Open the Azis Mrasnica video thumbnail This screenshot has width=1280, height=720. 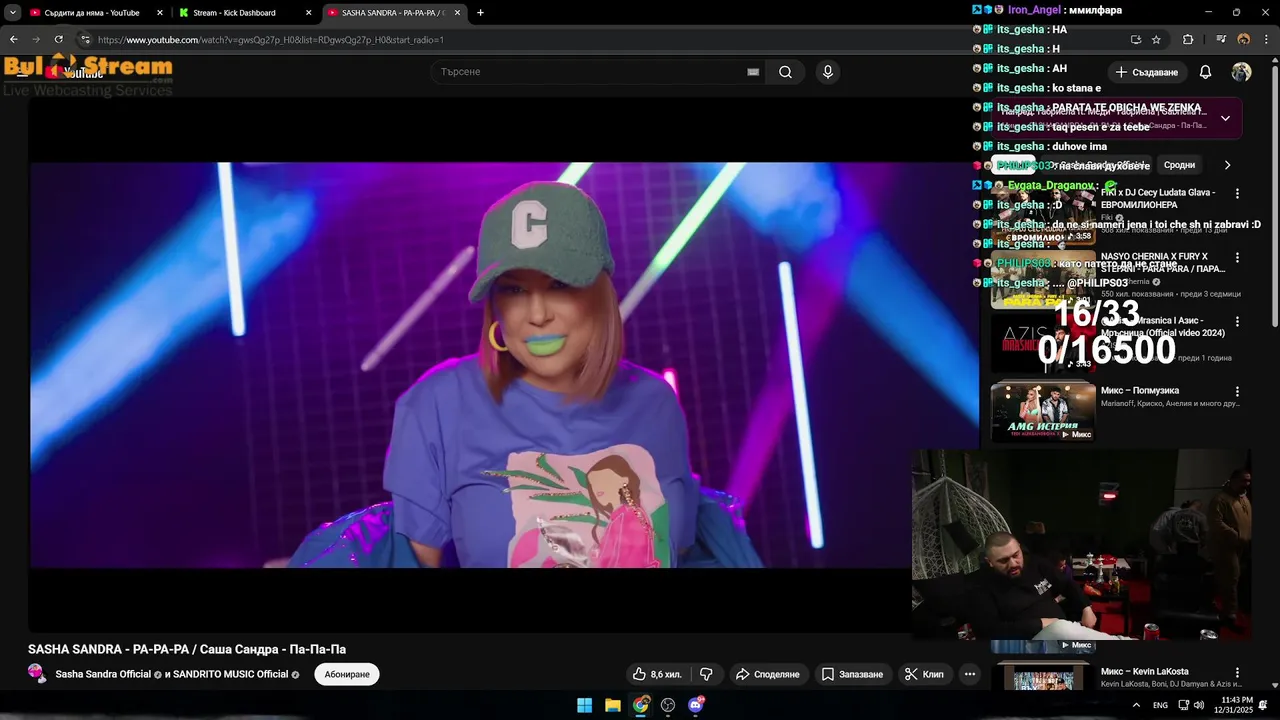point(1043,344)
